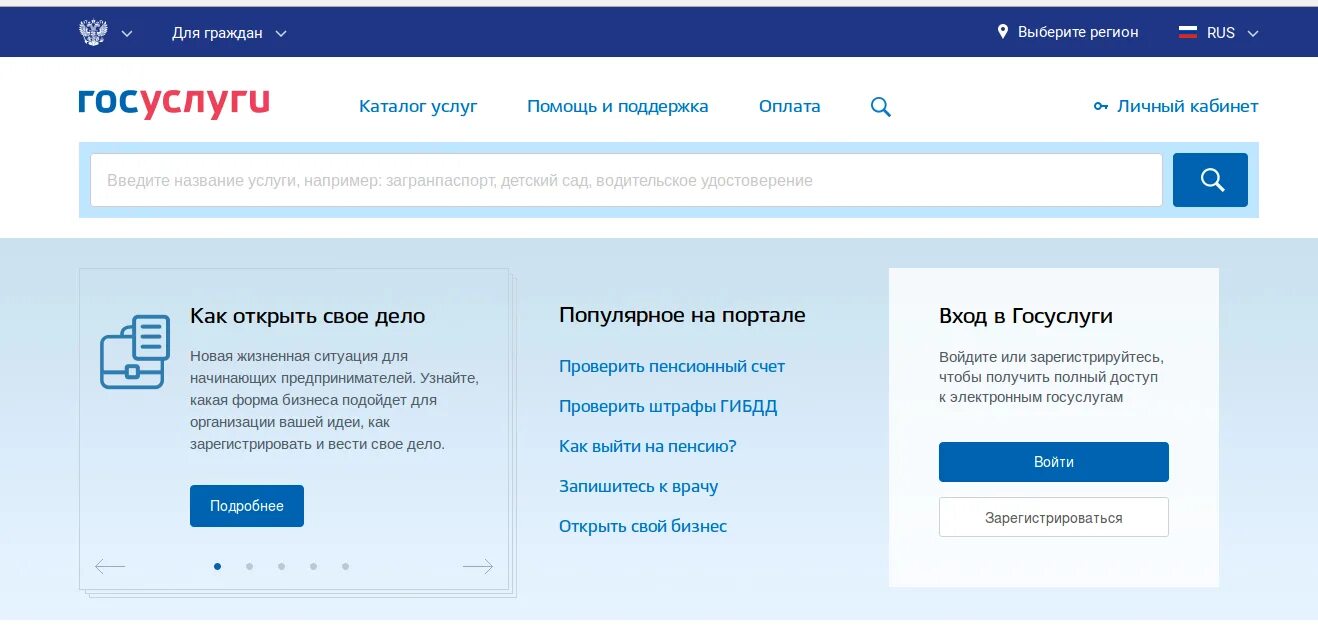Select the first carousel dot

(x=217, y=566)
